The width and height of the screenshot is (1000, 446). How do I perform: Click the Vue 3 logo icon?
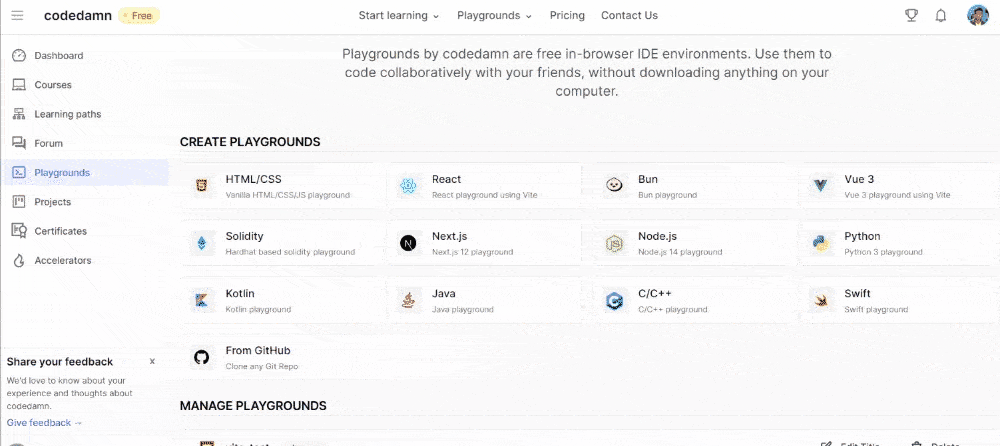coord(820,186)
